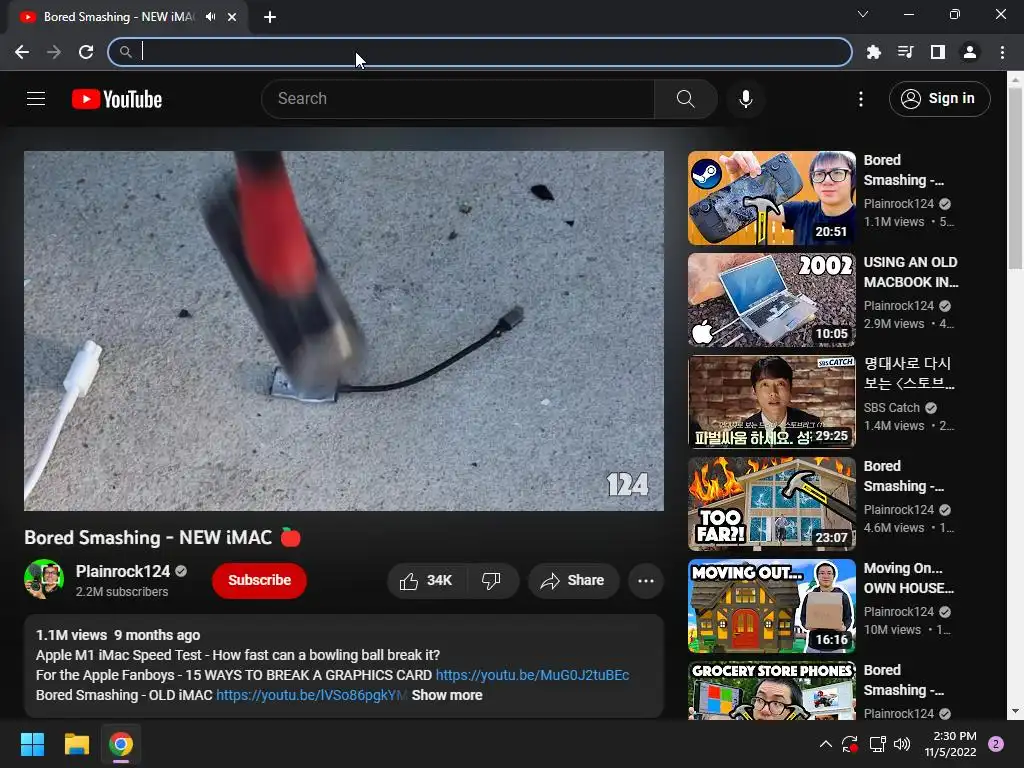
Task: Open Plainrock124 channel avatar
Action: pyautogui.click(x=44, y=579)
